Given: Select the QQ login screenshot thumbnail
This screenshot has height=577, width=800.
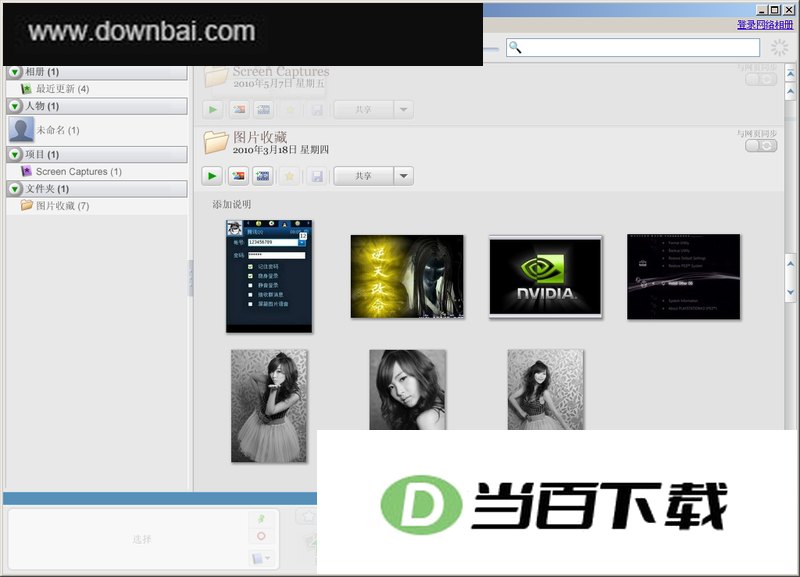Looking at the screenshot, I should point(269,277).
